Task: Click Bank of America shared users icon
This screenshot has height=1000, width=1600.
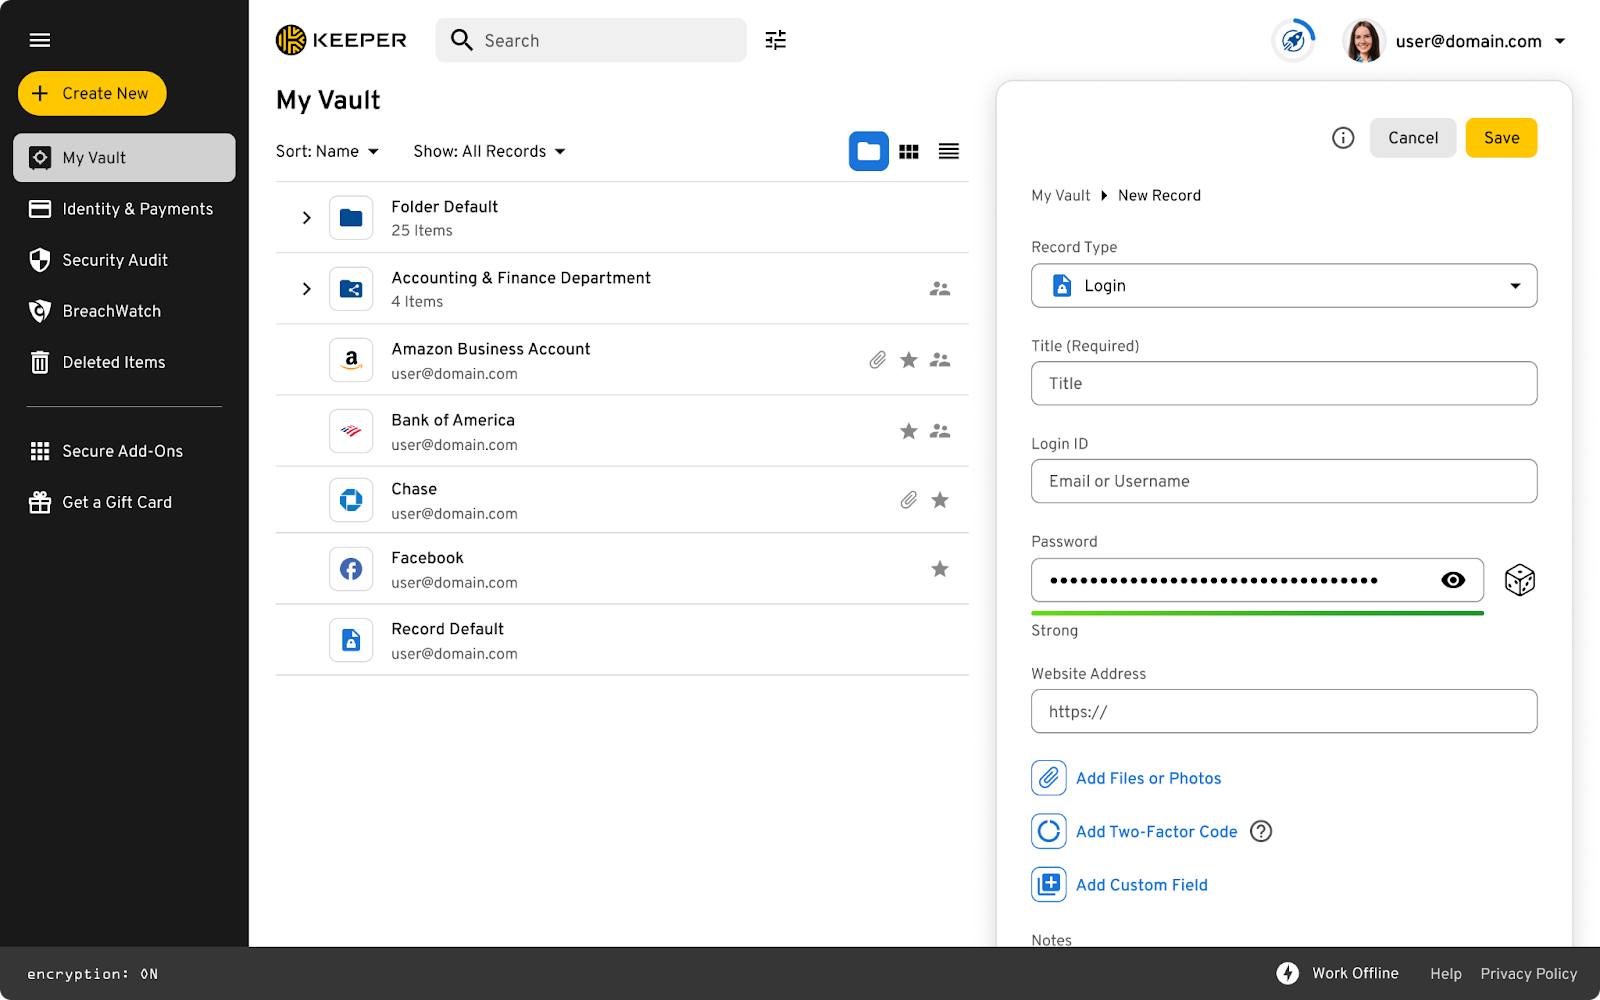Action: [940, 431]
